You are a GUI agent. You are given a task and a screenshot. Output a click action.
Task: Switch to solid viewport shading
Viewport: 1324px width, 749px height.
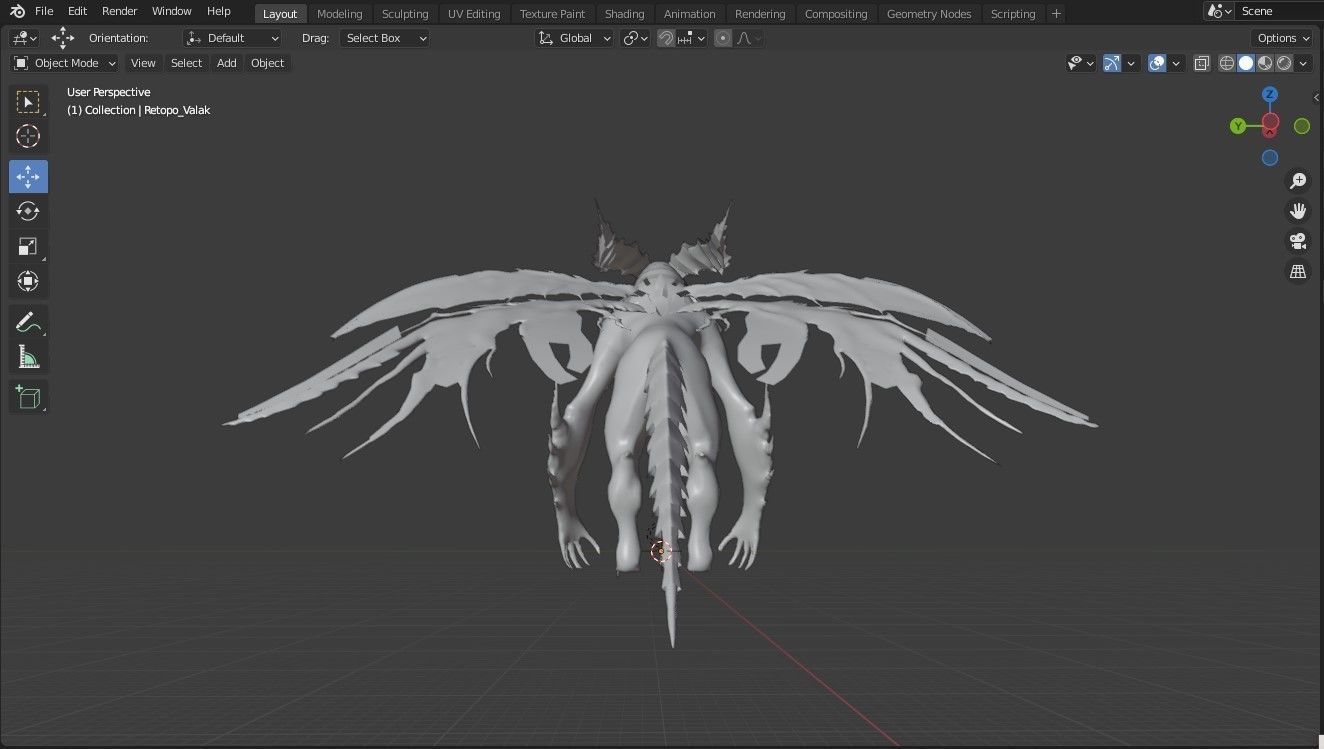coord(1246,63)
